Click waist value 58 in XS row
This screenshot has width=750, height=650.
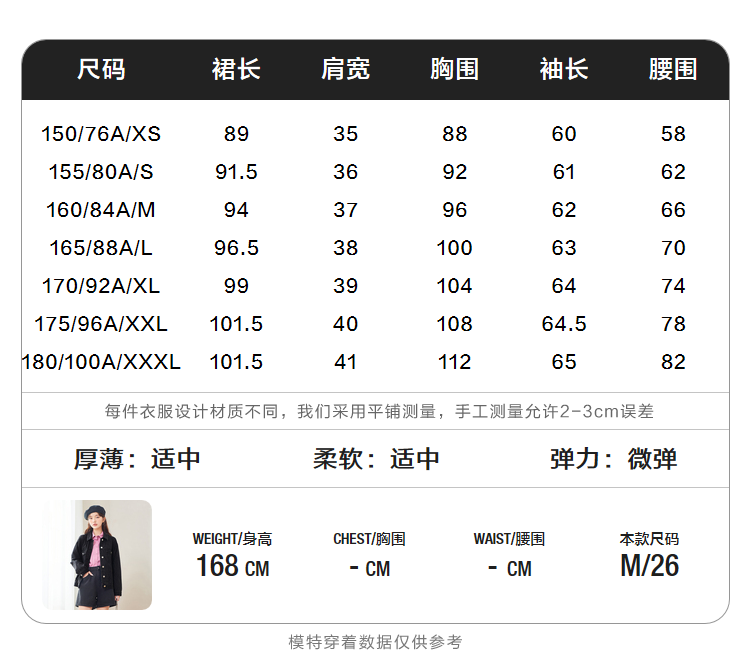(673, 134)
